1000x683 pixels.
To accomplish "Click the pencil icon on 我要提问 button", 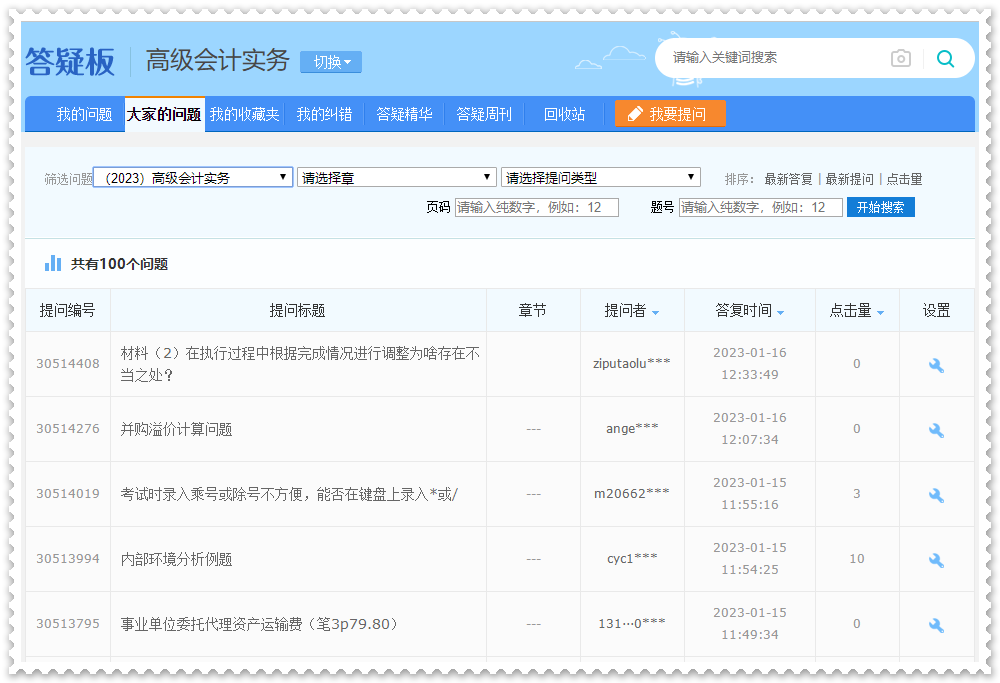I will pos(634,114).
